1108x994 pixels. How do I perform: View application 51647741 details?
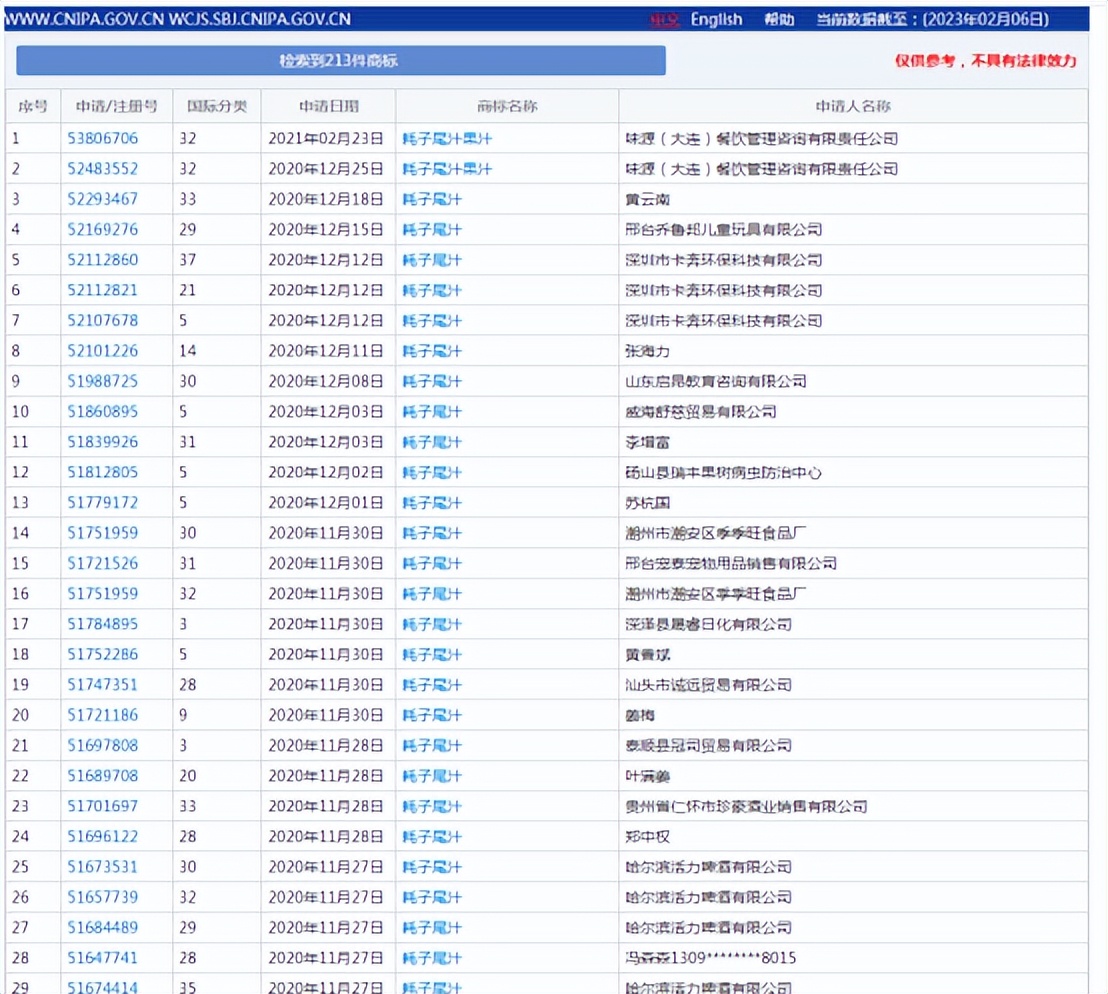point(103,957)
